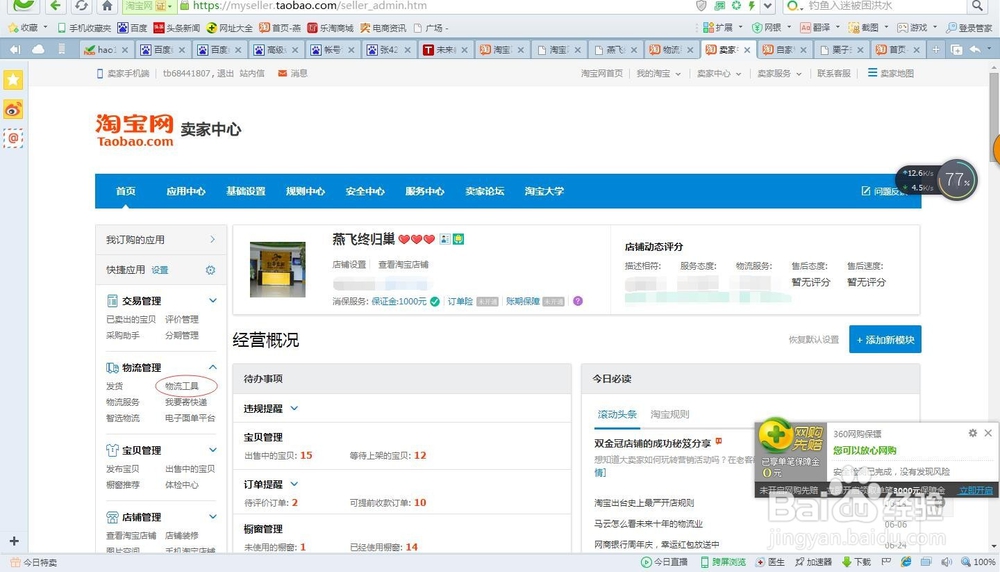Screen dimensions: 1000x572
Task: Open the 应用中心 navigation tab
Action: (186, 191)
